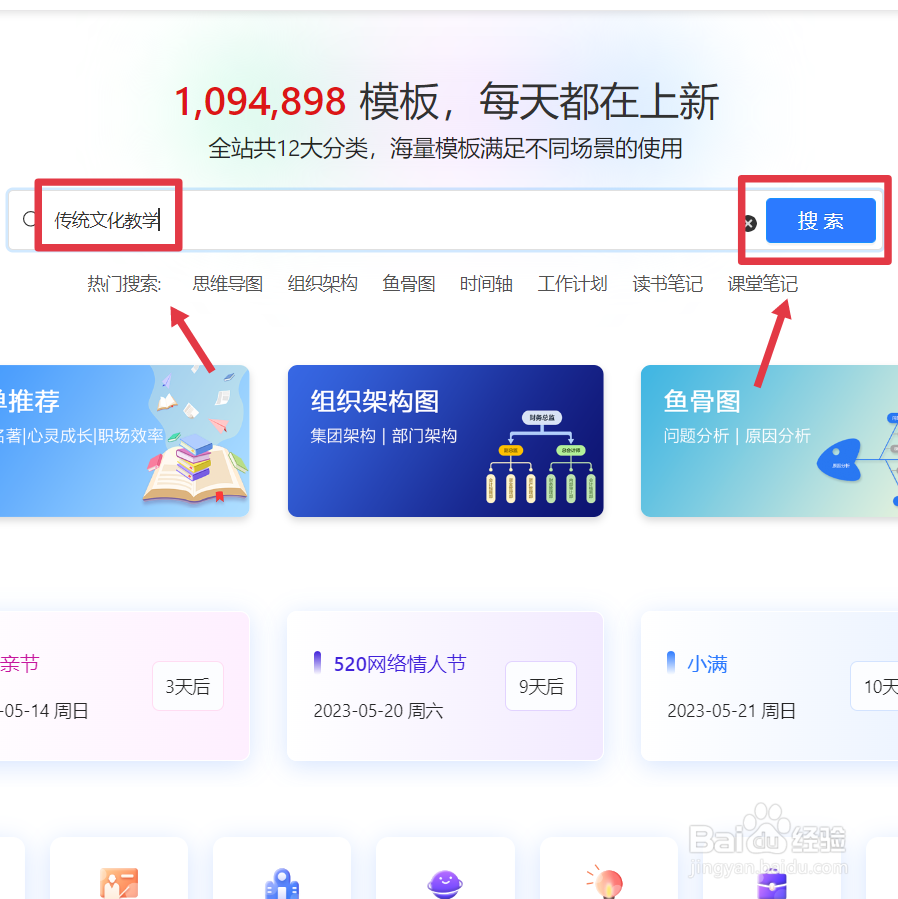Open the blue building icon category
This screenshot has height=899, width=898.
tap(282, 884)
